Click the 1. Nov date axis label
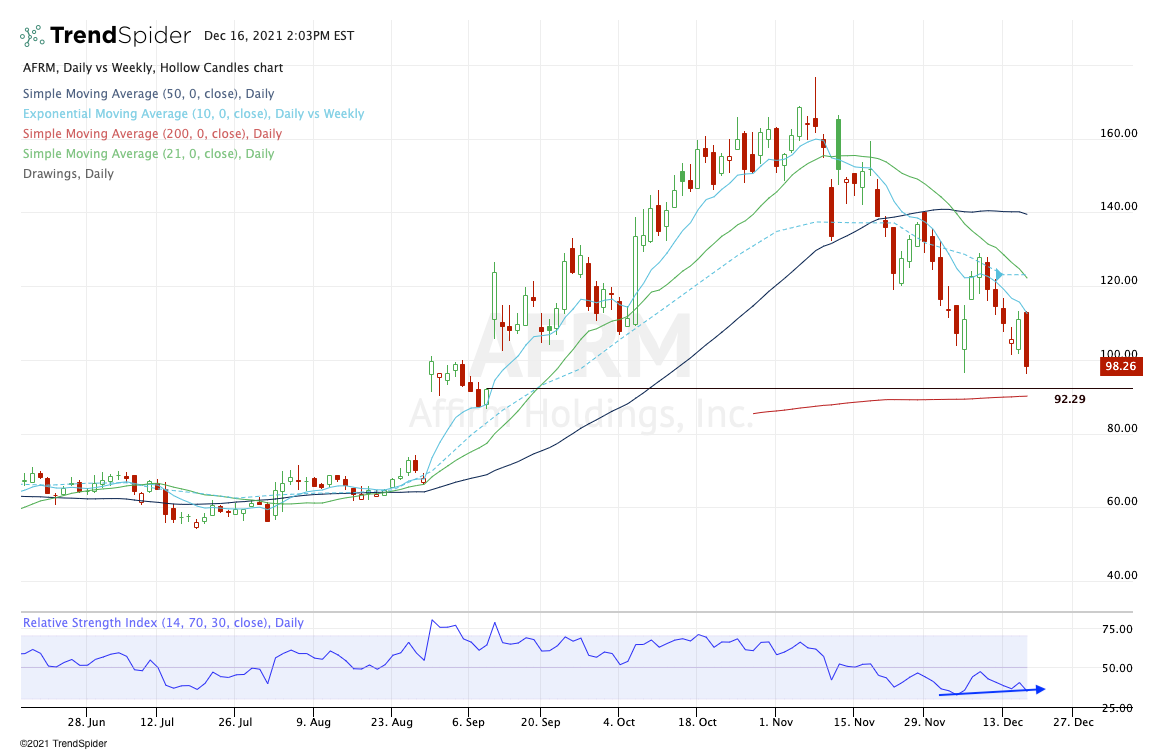The height and width of the screenshot is (753, 1163). click(x=777, y=721)
